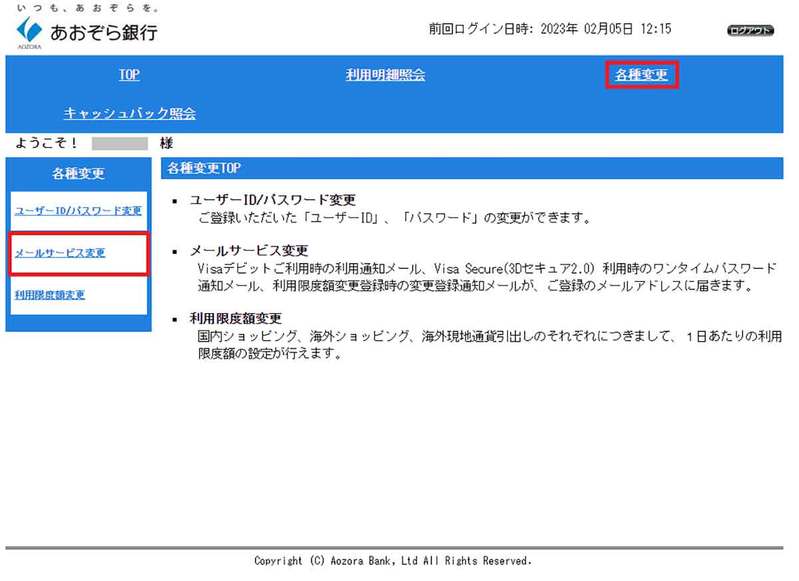This screenshot has height=581, width=799.
Task: Click text starting Visaデビットご利用時の利用通知メール
Action: click(x=487, y=277)
